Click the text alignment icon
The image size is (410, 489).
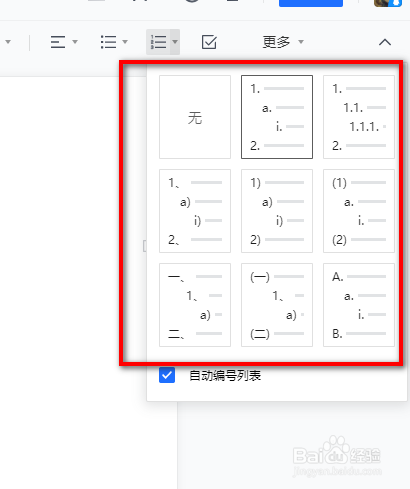tap(58, 42)
